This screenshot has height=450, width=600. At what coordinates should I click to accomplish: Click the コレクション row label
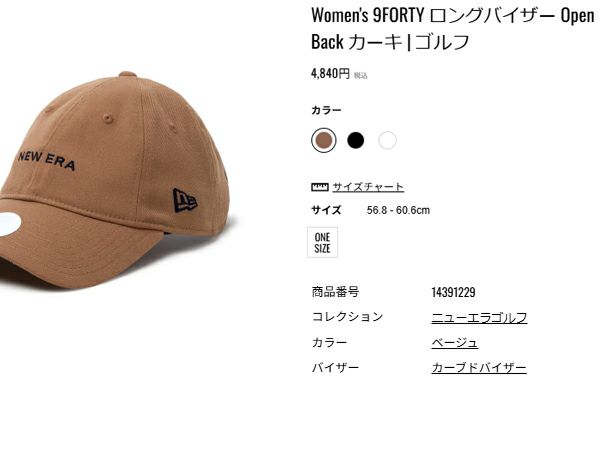point(347,317)
